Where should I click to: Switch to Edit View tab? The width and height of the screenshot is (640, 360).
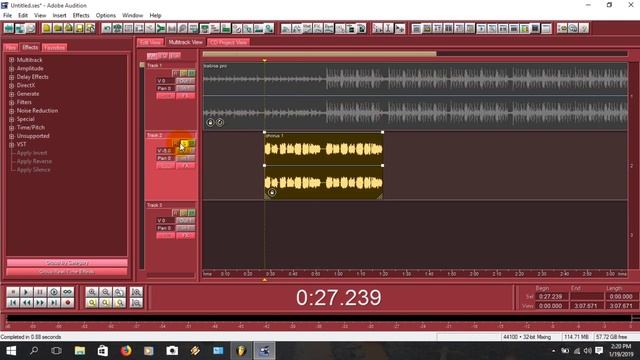(150, 42)
